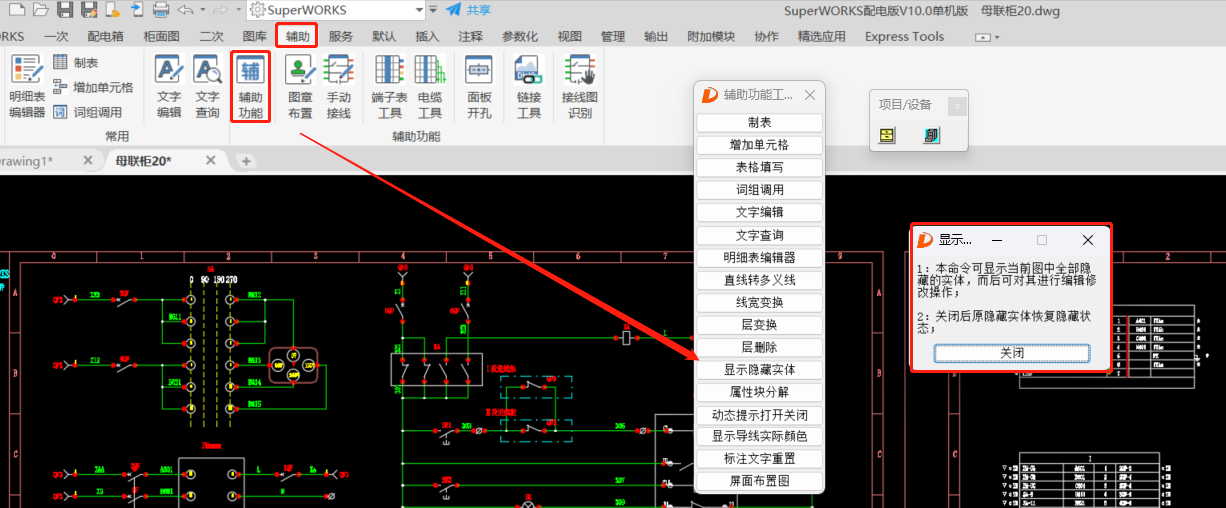Screen dimensions: 1226x508
Task: Click the 显示隐藏实体 button
Action: click(759, 369)
